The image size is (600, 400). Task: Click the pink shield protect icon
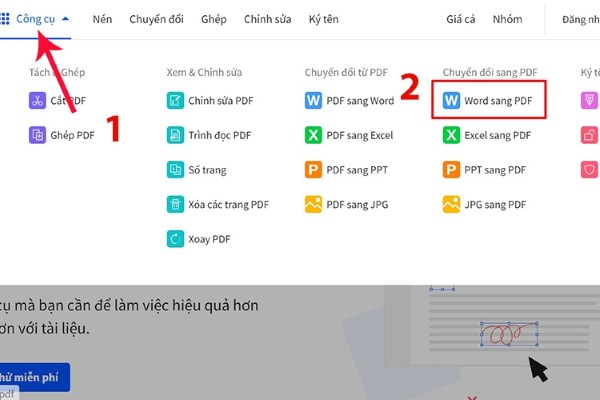[590, 170]
